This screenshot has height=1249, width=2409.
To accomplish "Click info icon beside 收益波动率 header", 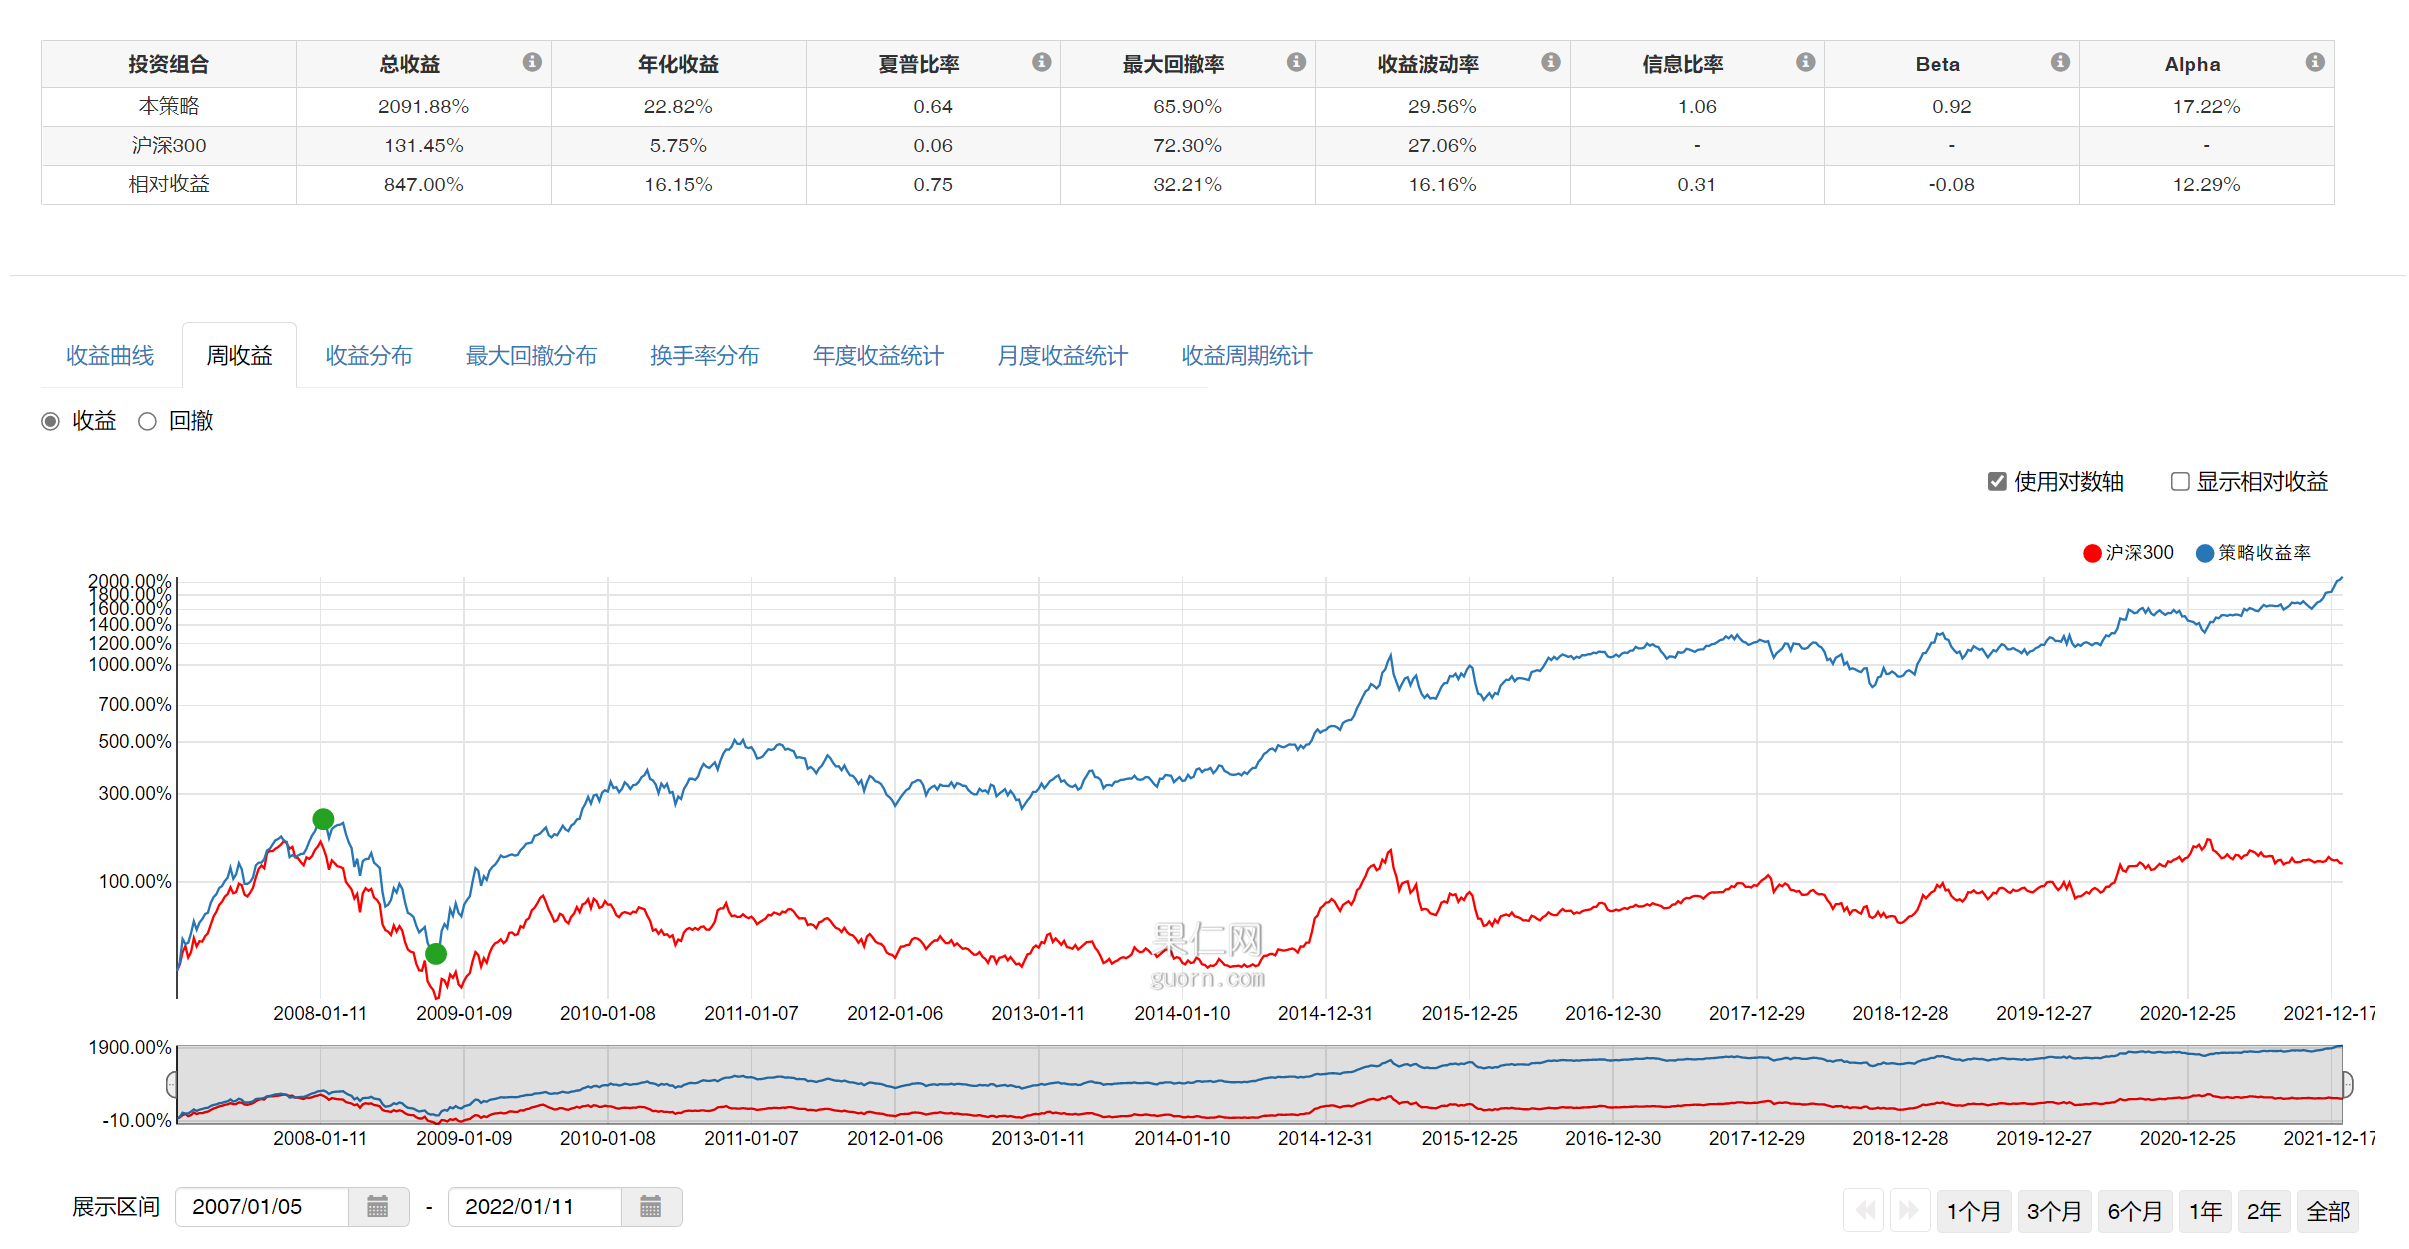I will point(1550,62).
